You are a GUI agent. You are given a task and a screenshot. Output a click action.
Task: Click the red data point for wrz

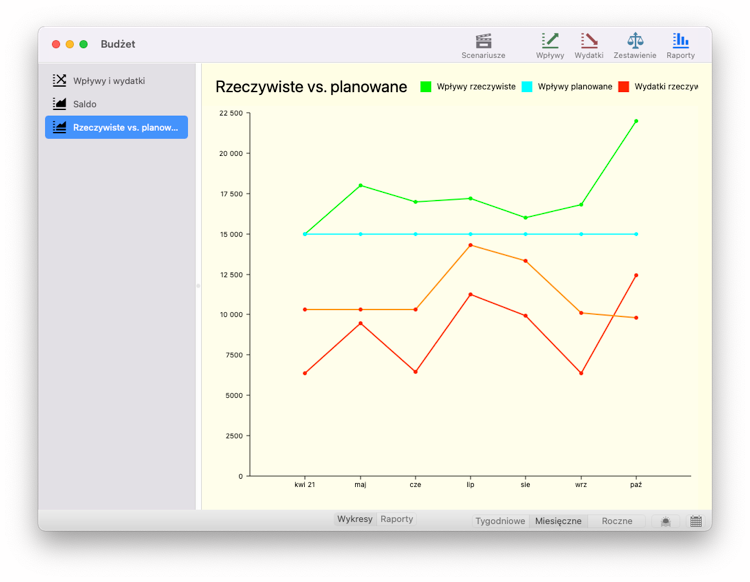(x=581, y=373)
